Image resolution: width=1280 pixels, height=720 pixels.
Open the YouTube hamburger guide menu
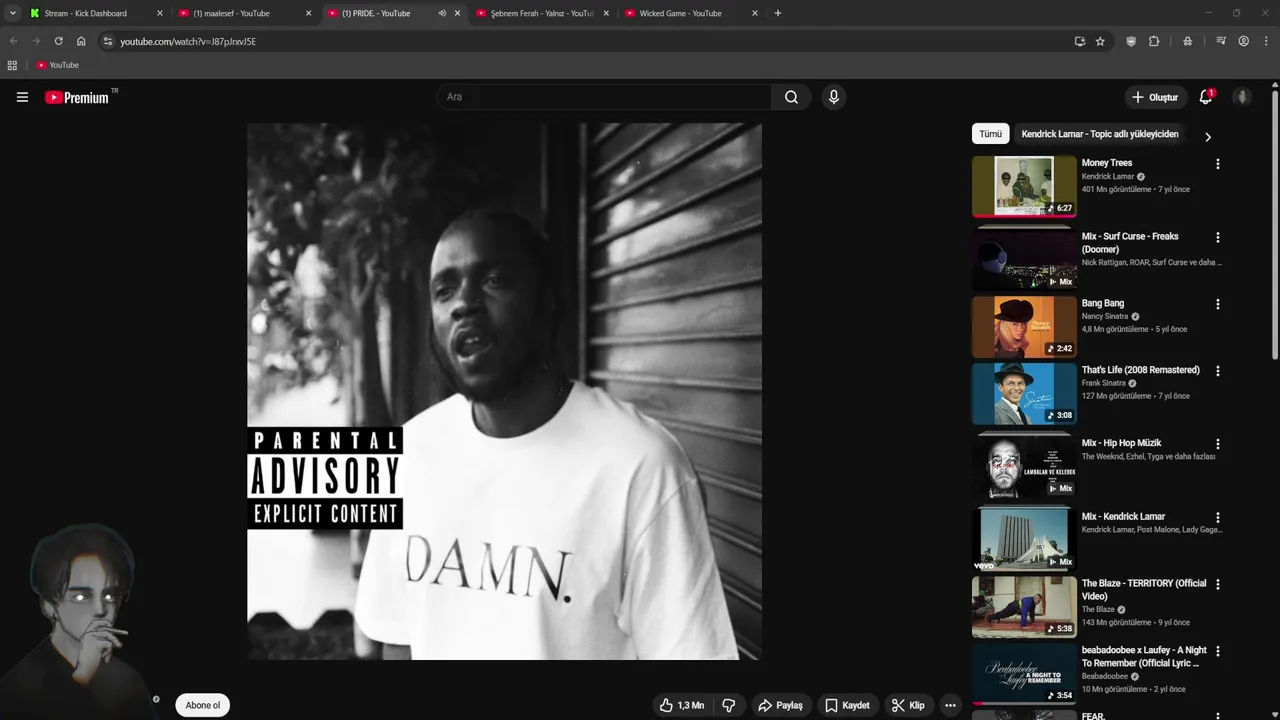[x=22, y=97]
